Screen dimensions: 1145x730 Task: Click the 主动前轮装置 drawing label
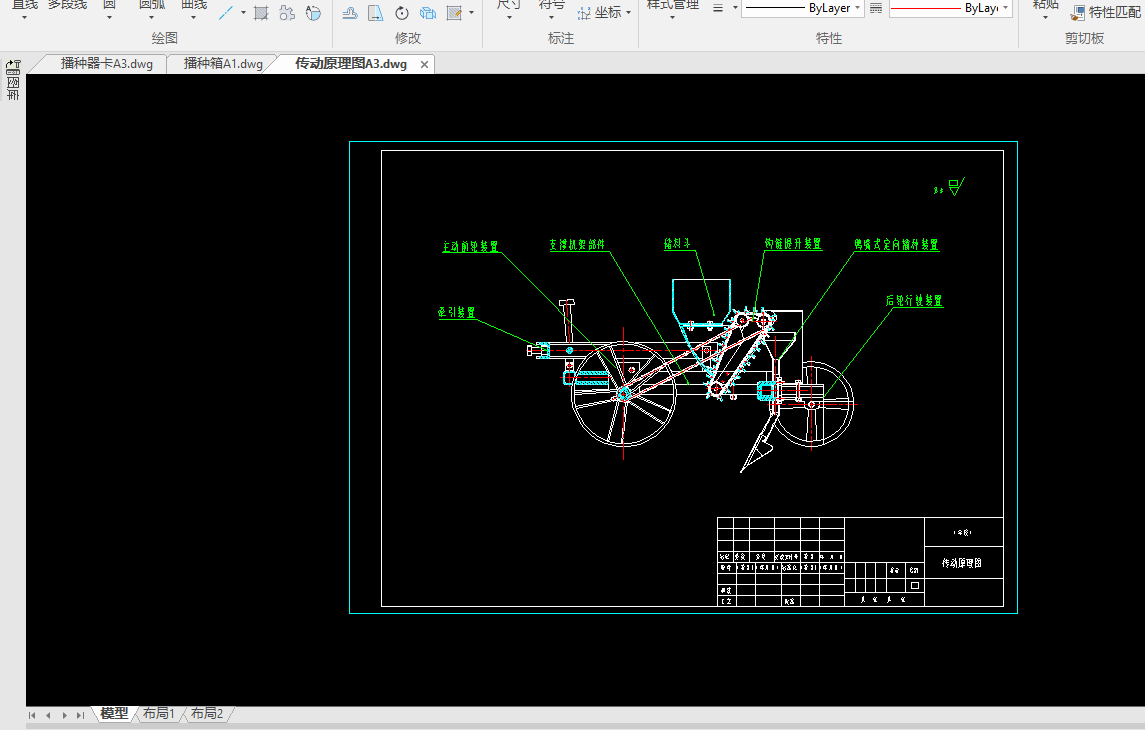click(470, 247)
